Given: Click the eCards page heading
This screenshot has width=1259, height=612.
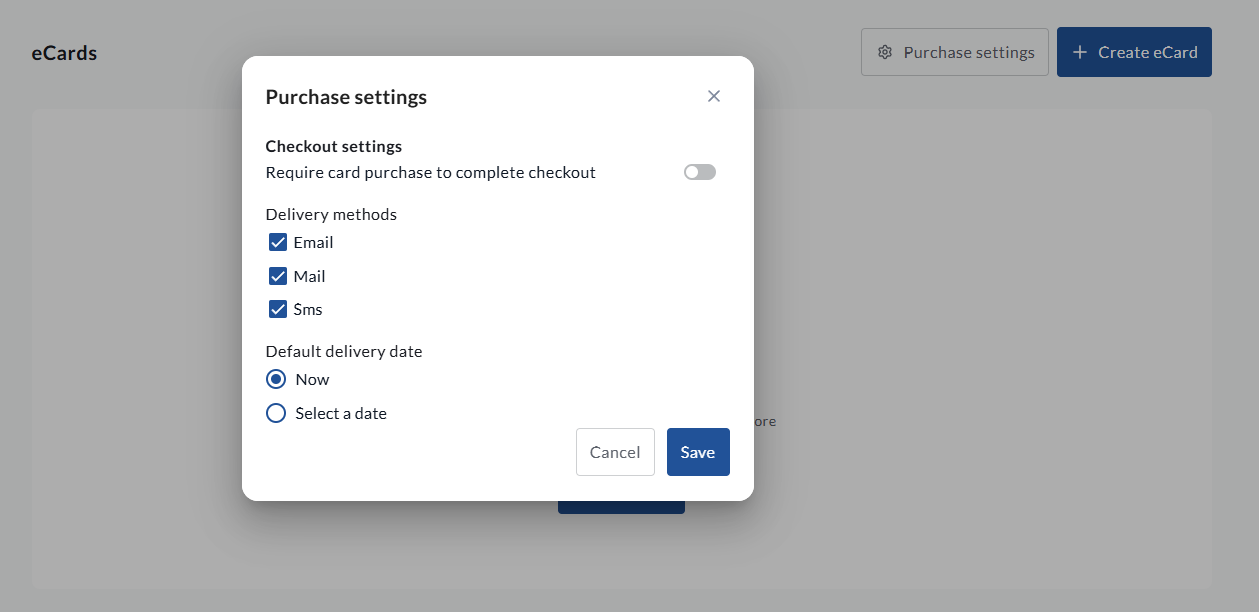Looking at the screenshot, I should [64, 53].
